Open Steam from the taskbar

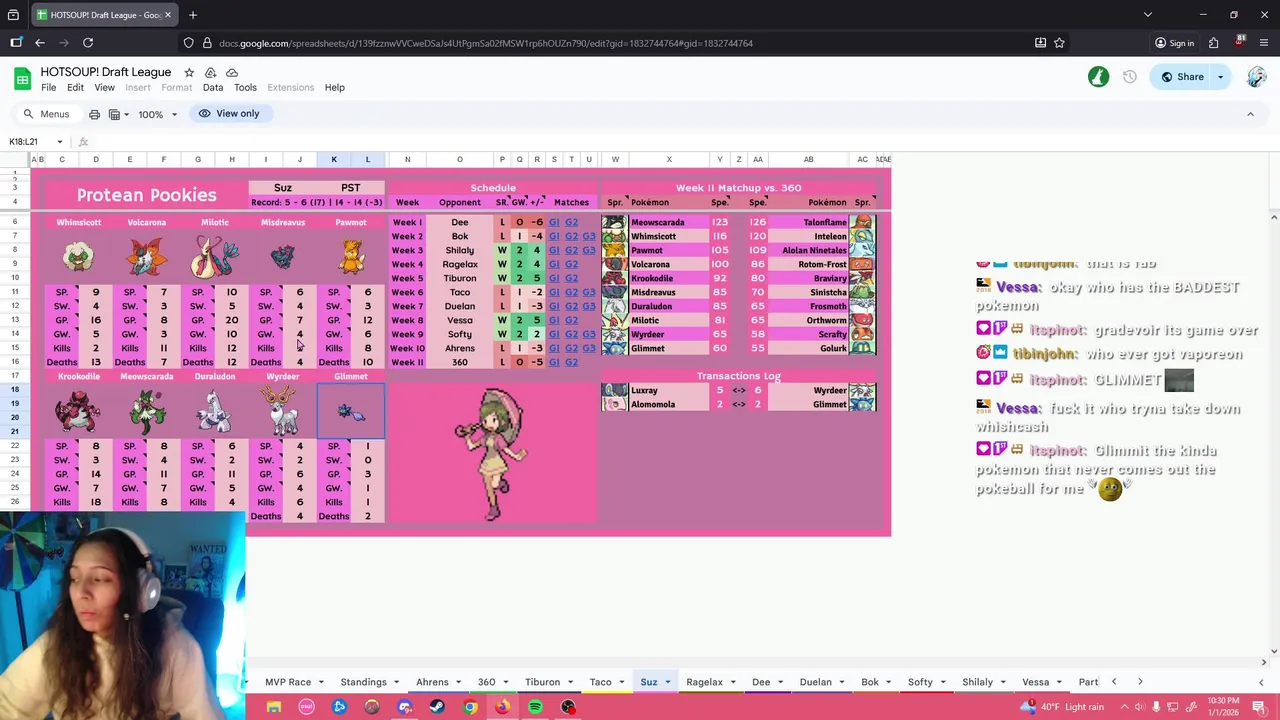coord(437,707)
